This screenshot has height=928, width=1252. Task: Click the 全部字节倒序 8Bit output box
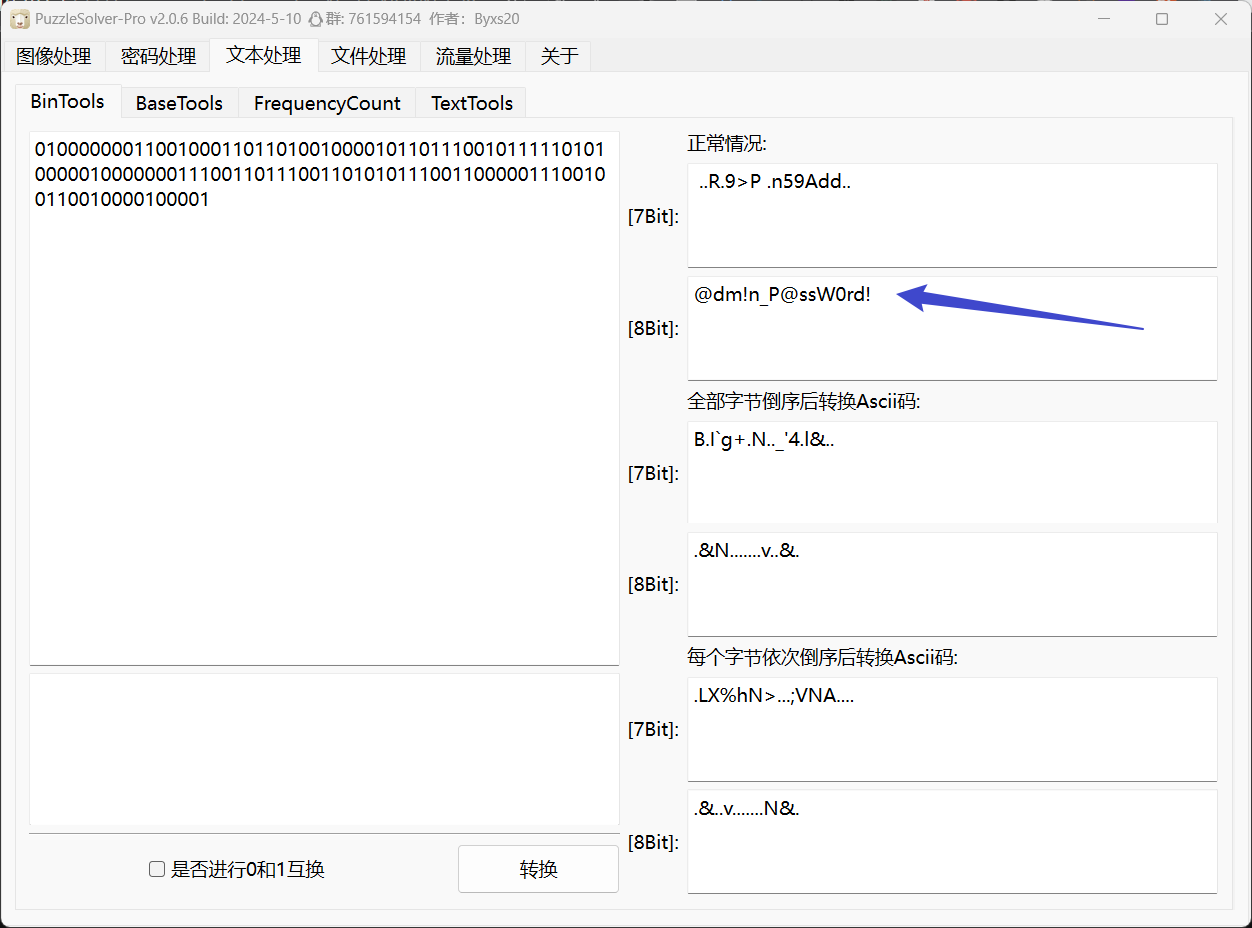point(952,584)
